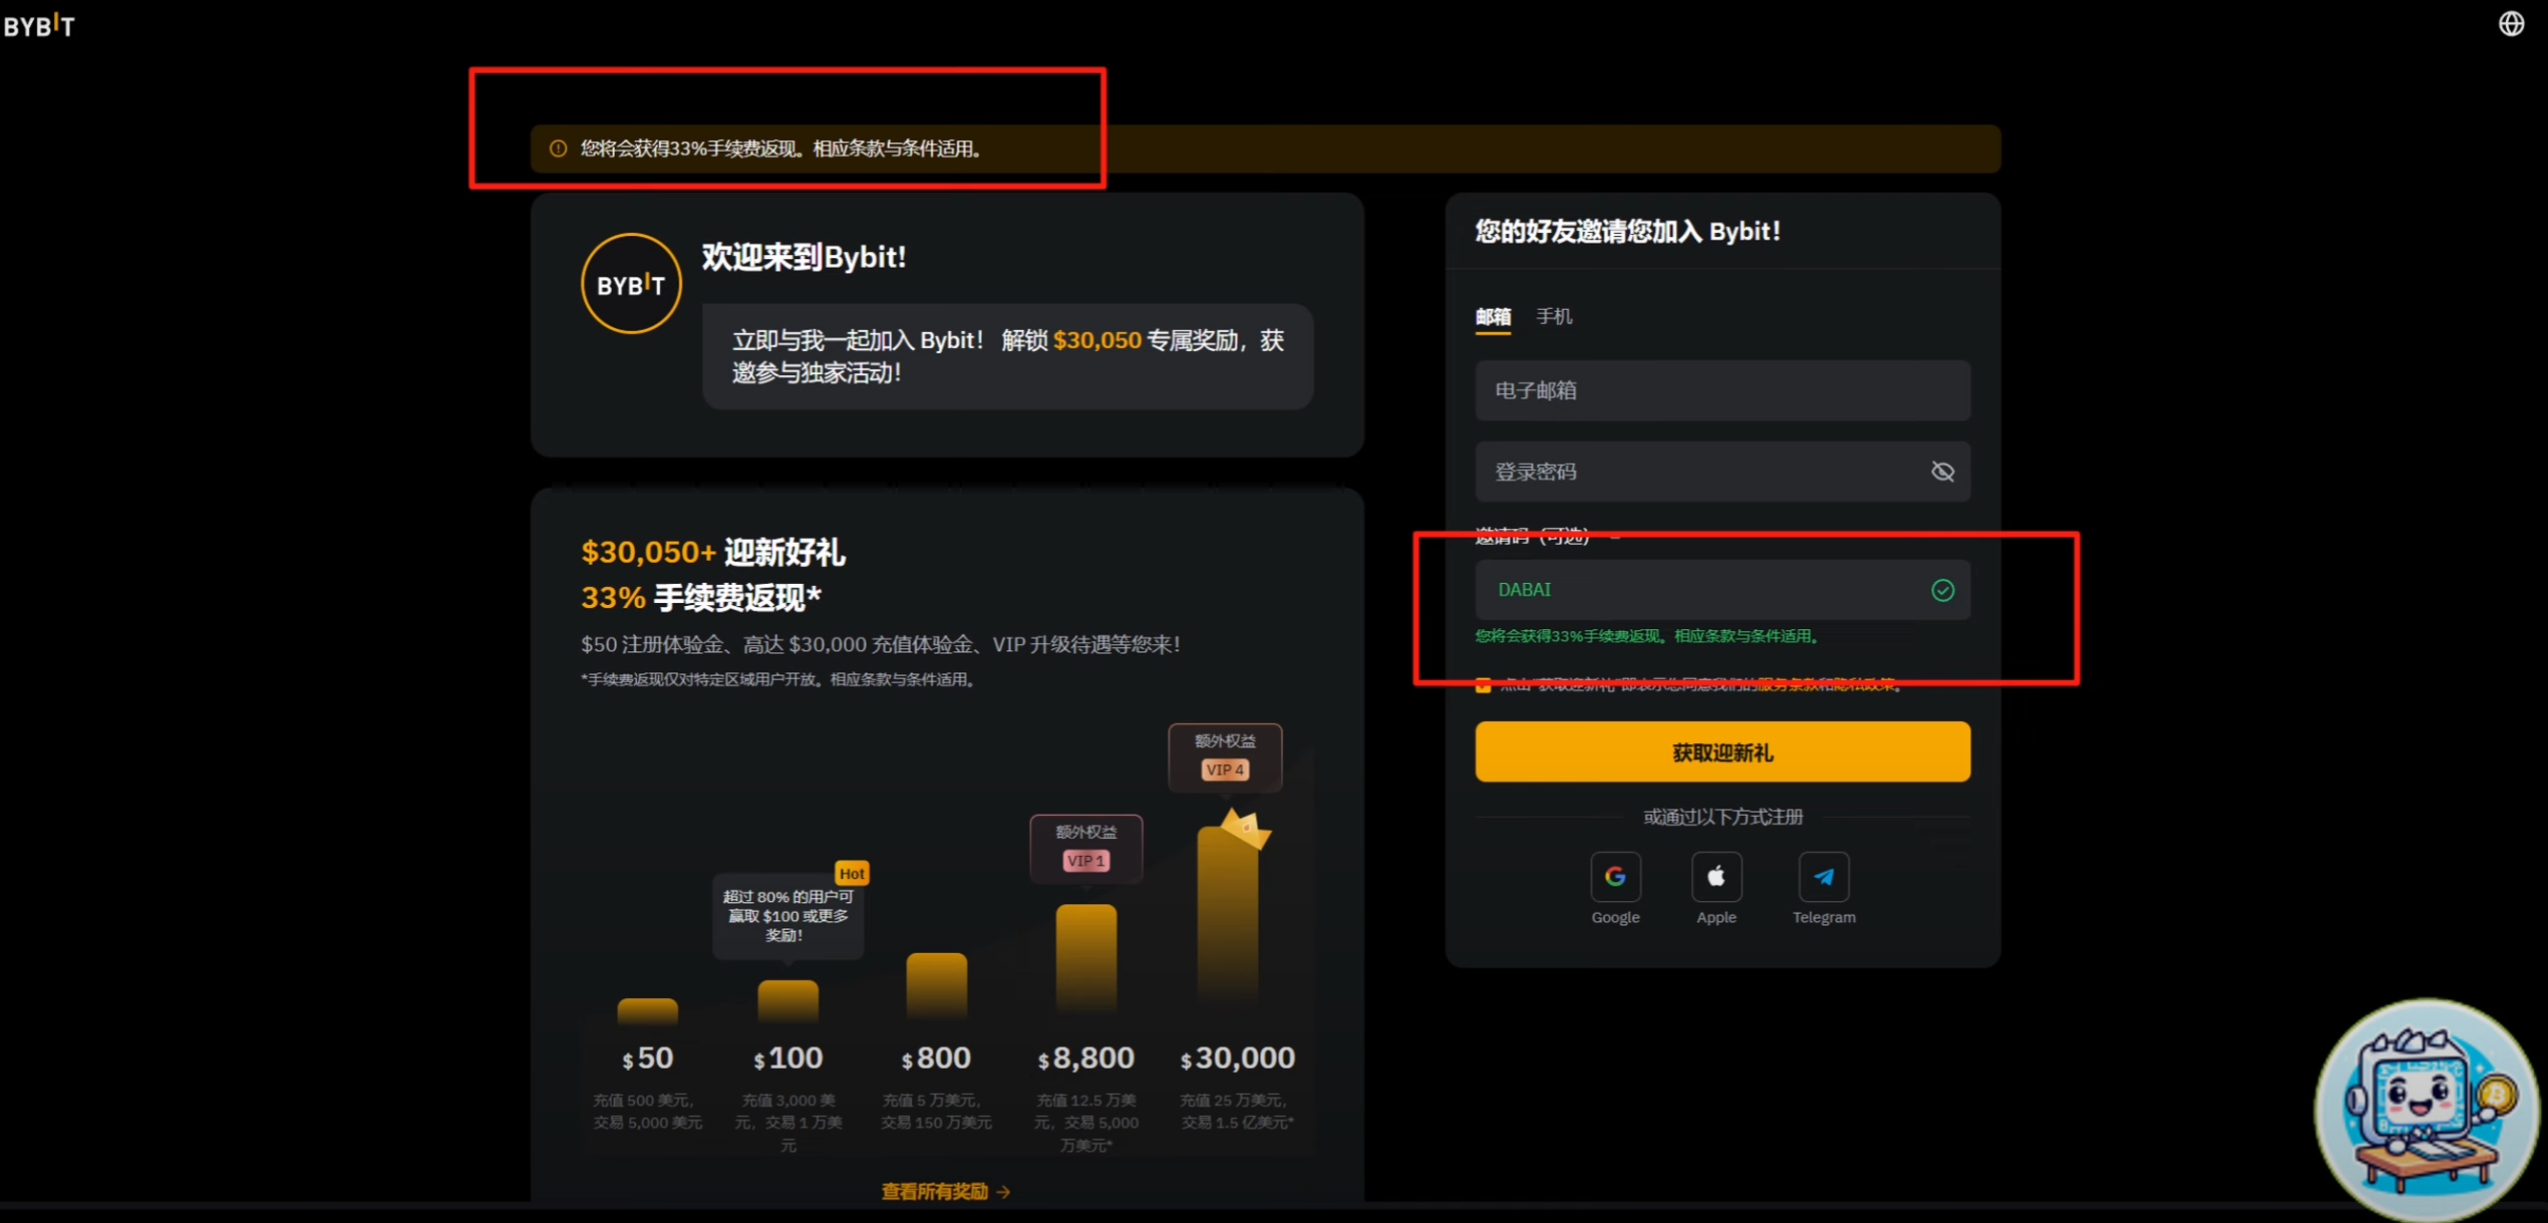Click the crown on the $30,000 bar

tap(1245, 829)
